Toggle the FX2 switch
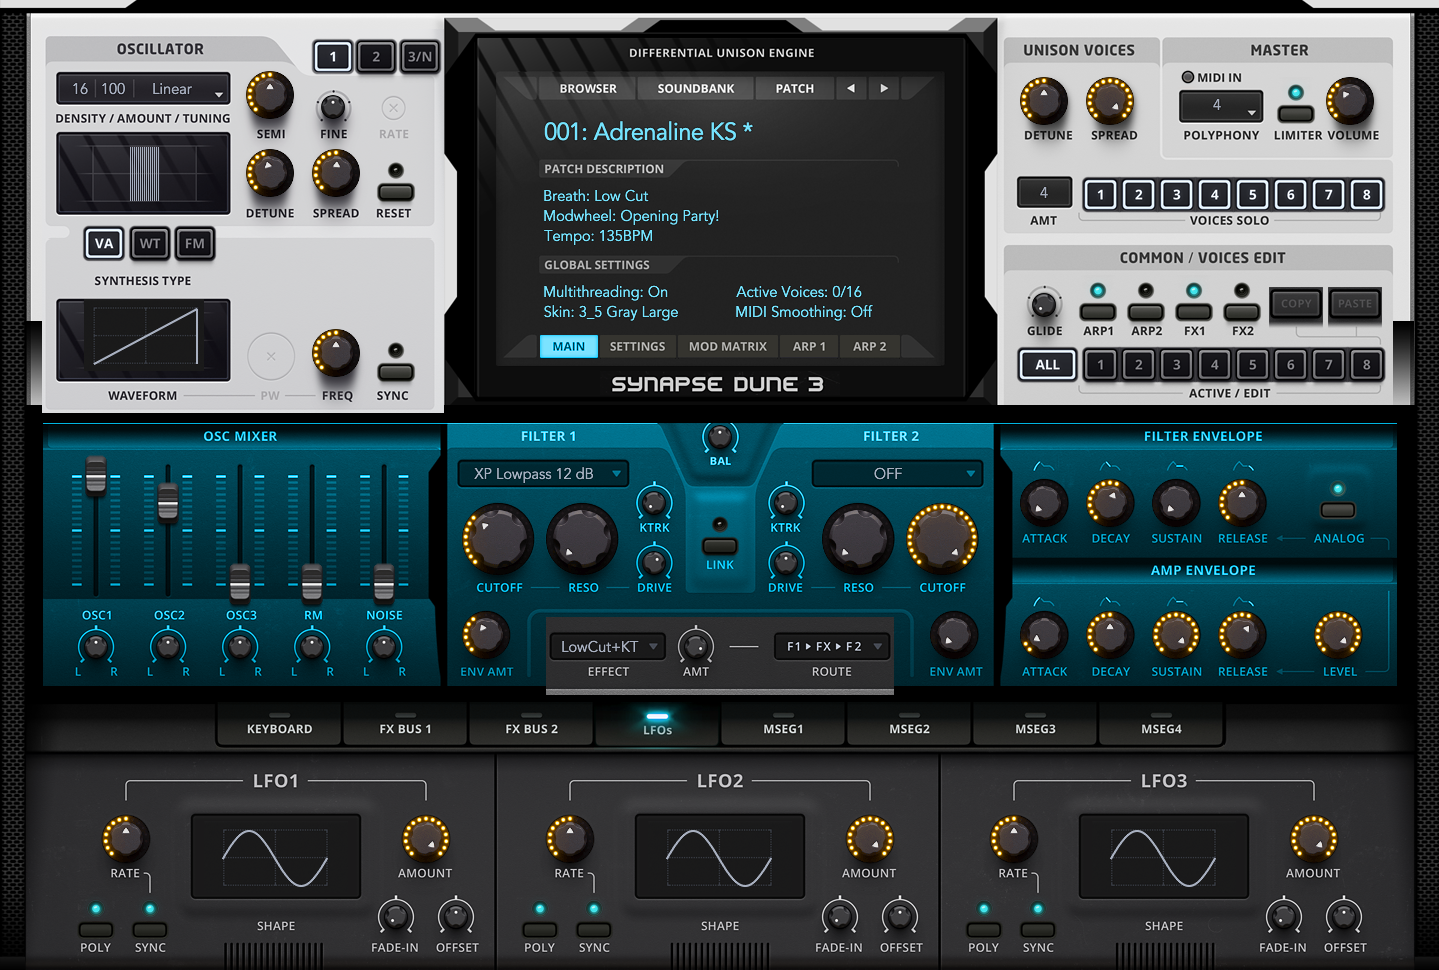This screenshot has width=1439, height=970. pyautogui.click(x=1242, y=312)
